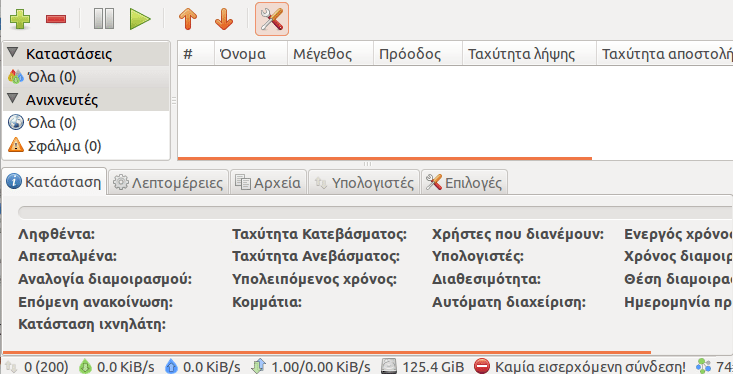Open Preferences via the wrench screwdriver icon
The width and height of the screenshot is (733, 374).
272,19
